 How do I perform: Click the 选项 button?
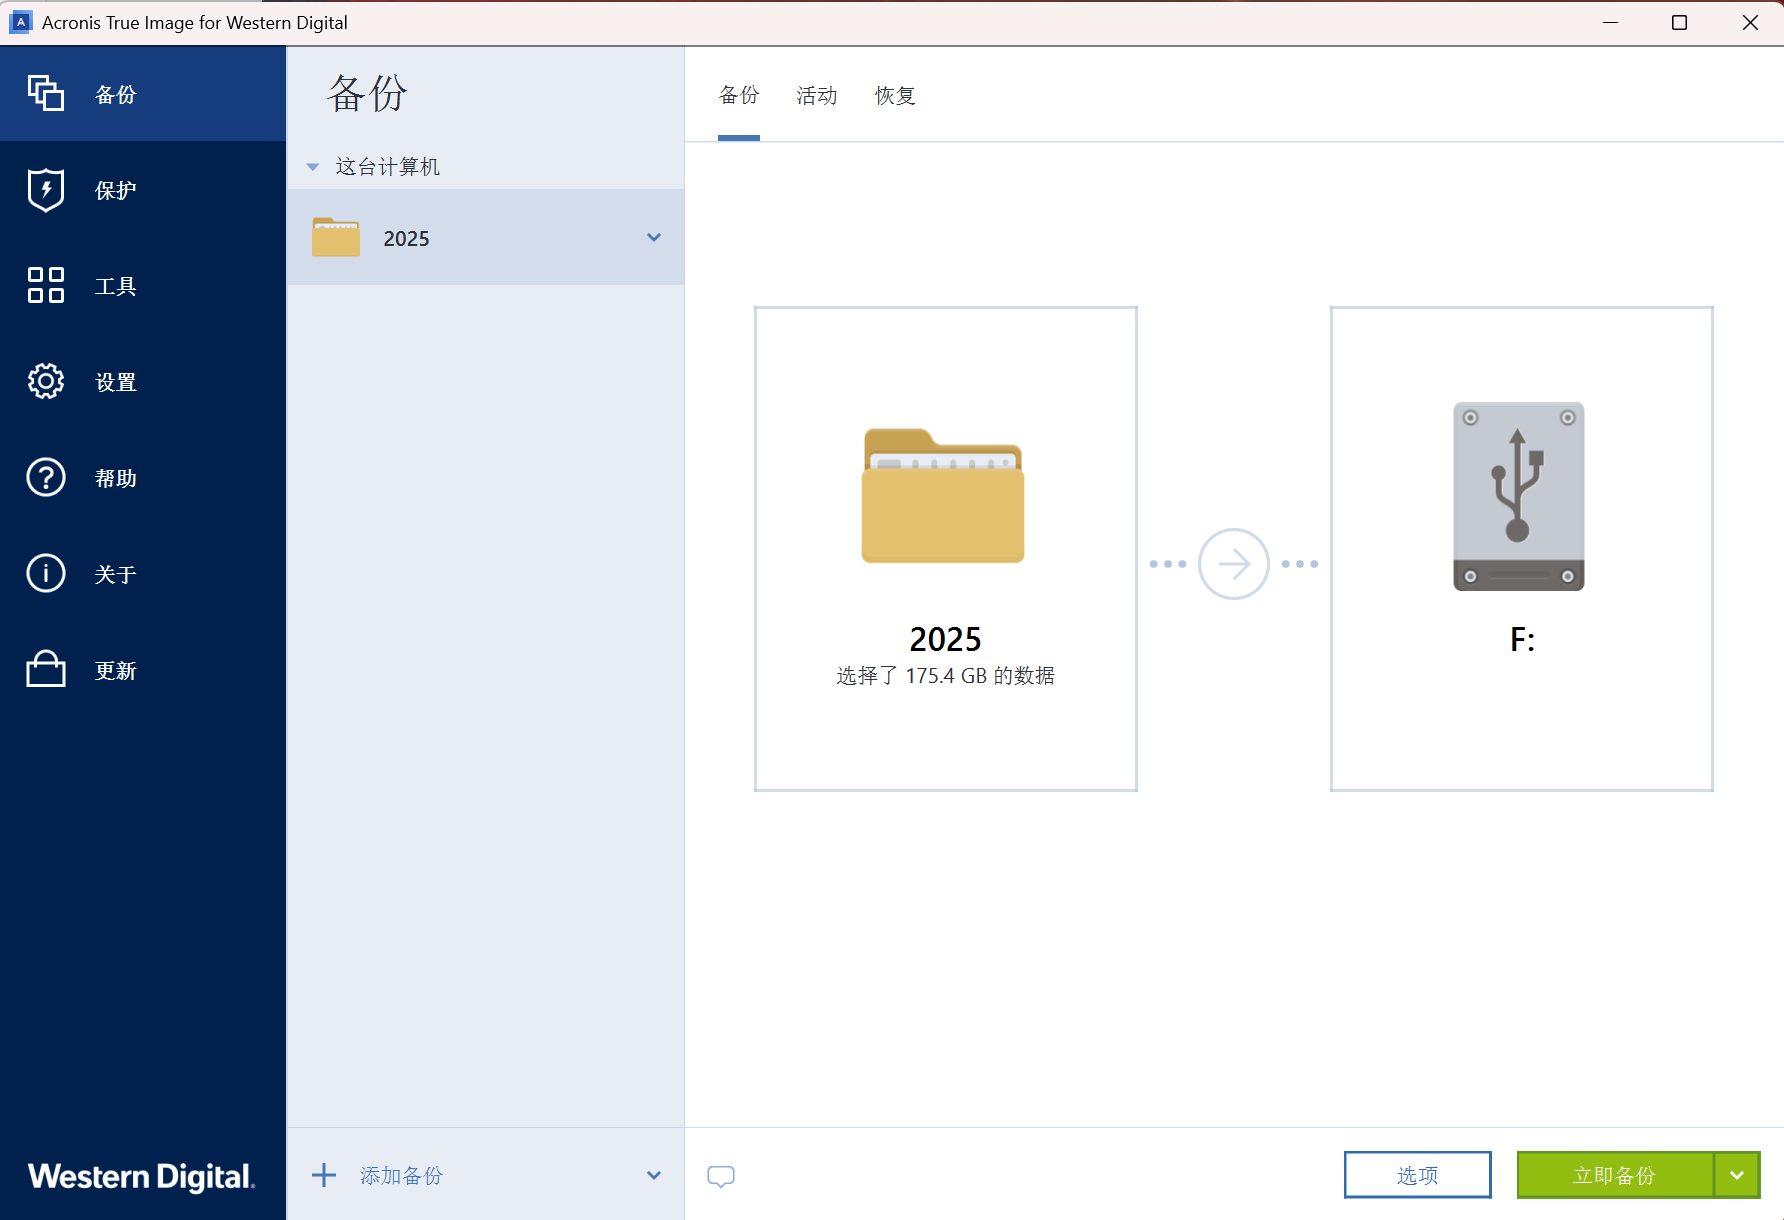coord(1418,1175)
